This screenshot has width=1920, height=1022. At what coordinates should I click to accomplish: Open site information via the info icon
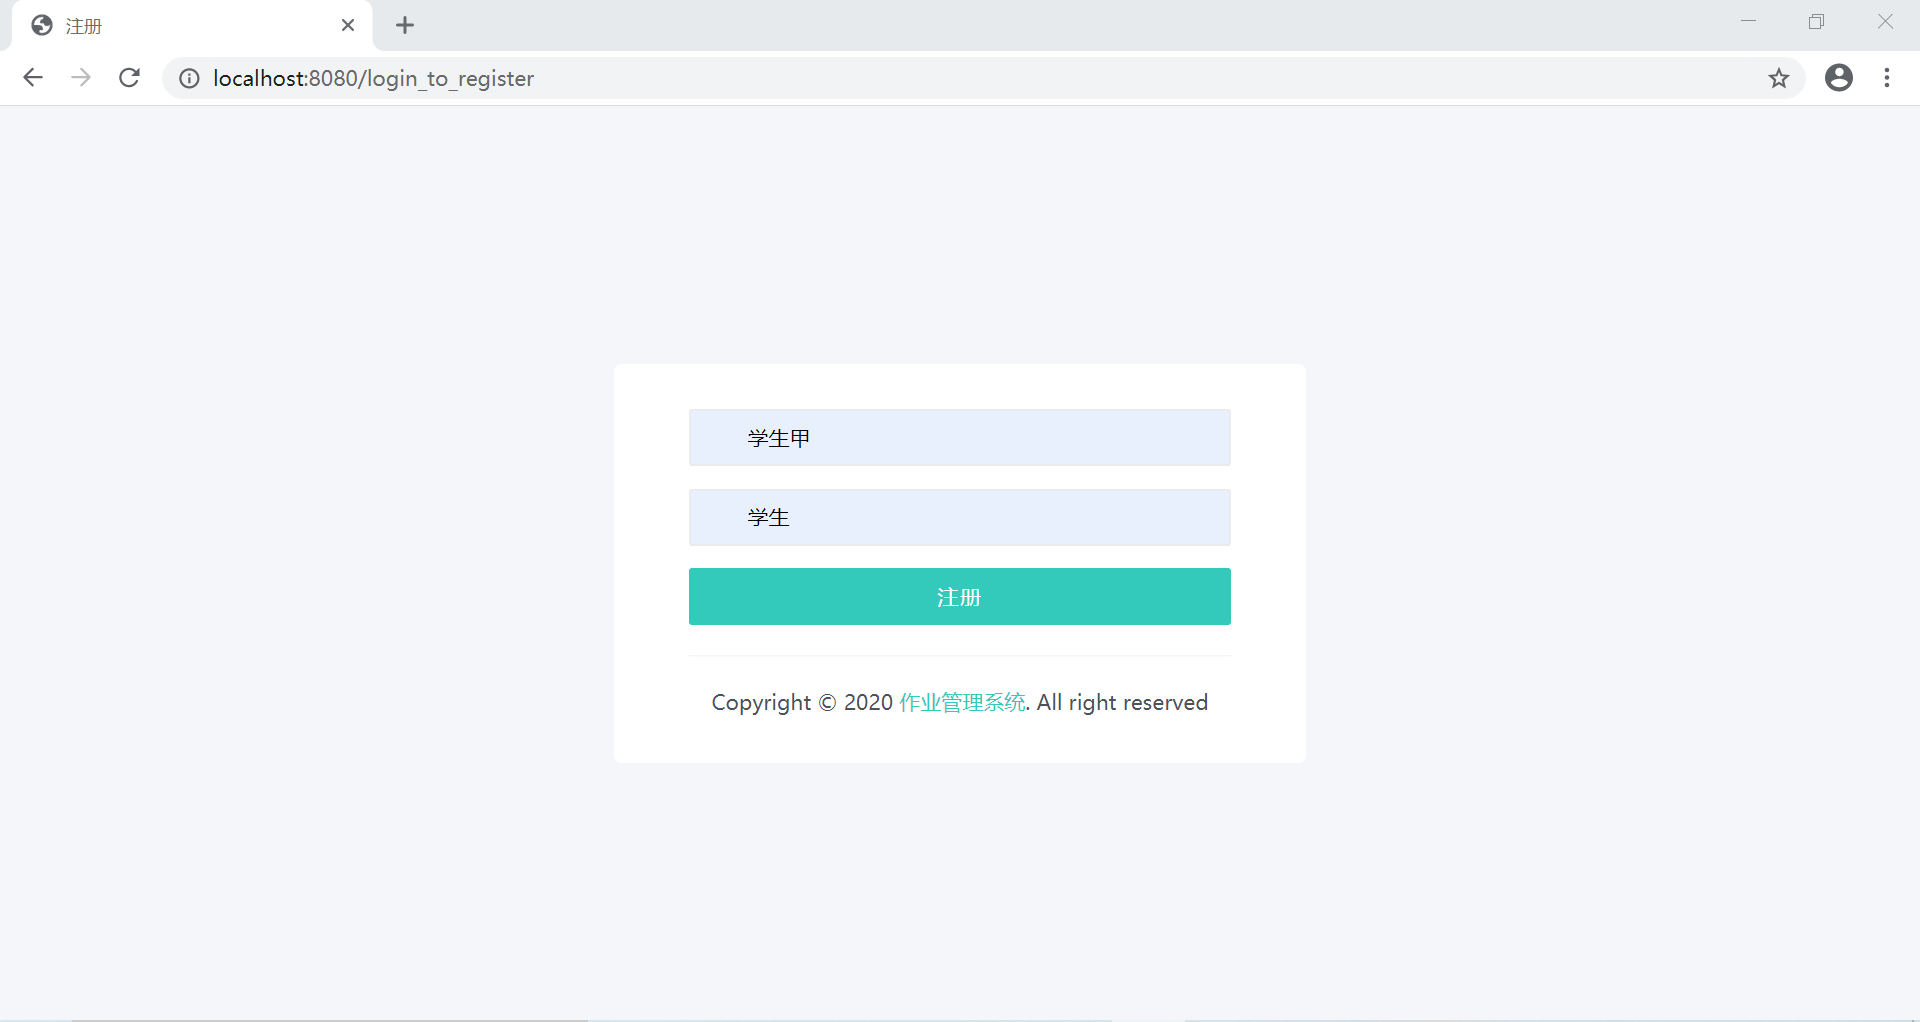189,78
